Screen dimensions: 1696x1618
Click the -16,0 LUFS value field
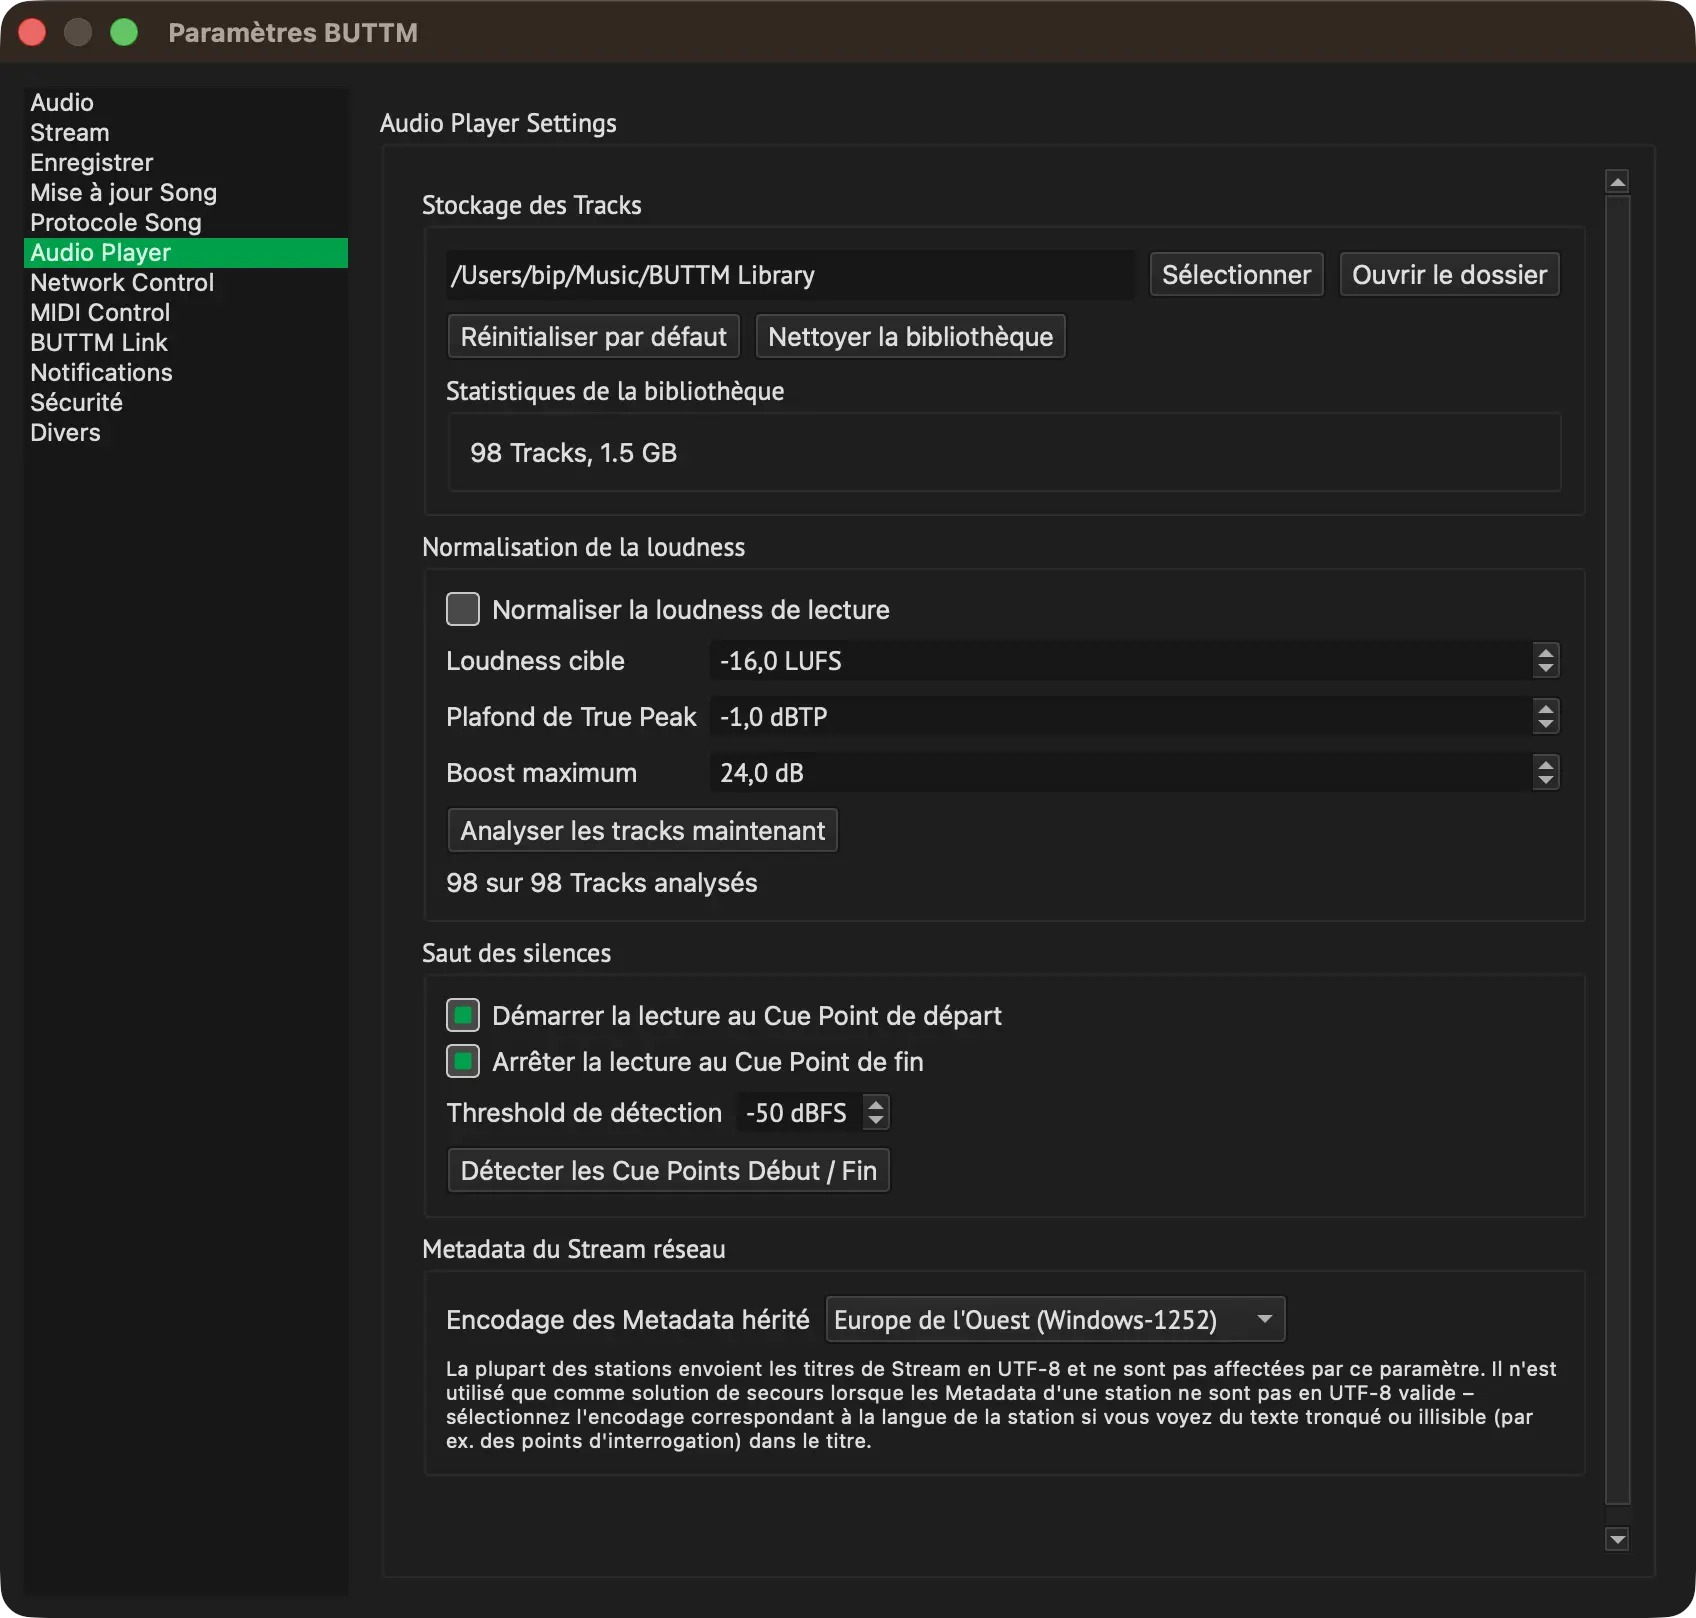pos(1121,661)
